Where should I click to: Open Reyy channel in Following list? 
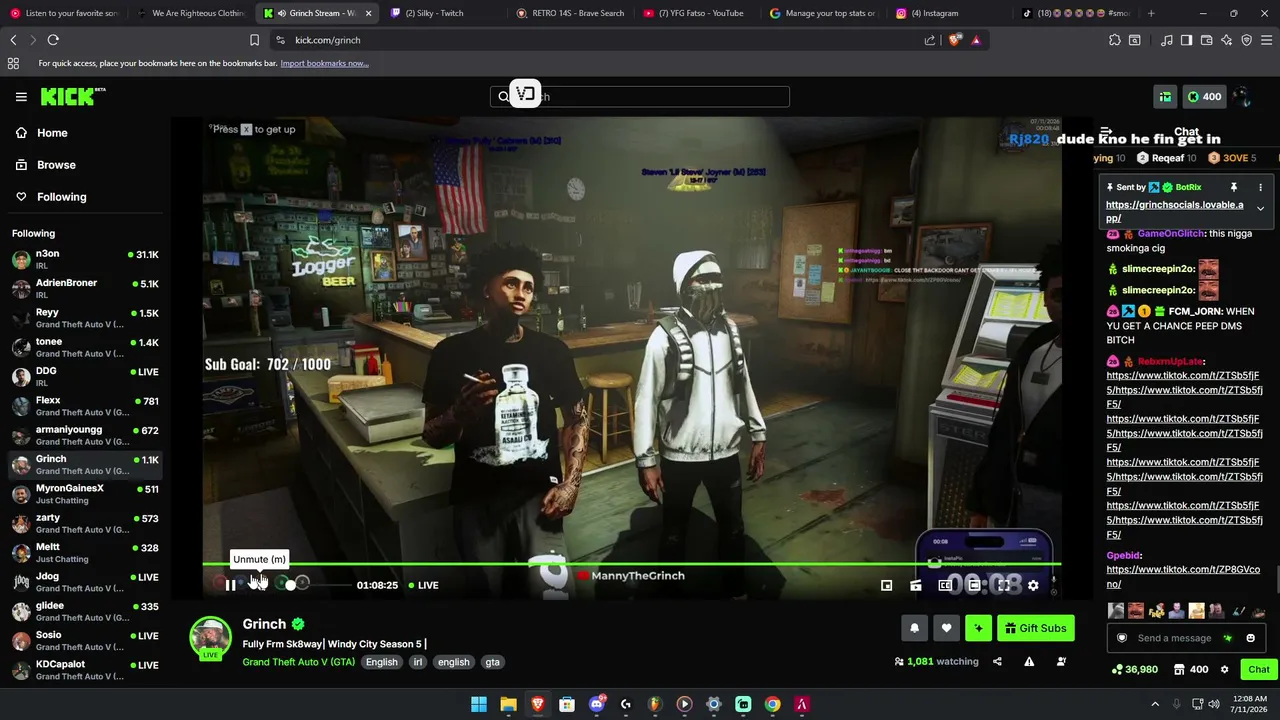(85, 318)
